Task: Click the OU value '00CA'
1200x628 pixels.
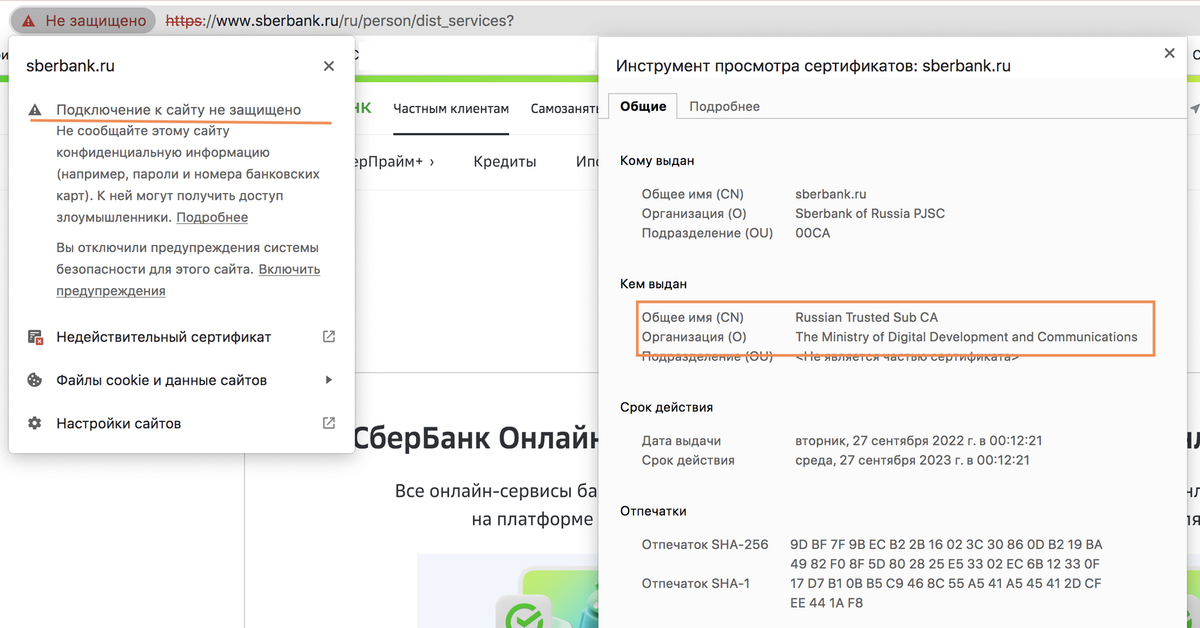Action: [x=812, y=233]
